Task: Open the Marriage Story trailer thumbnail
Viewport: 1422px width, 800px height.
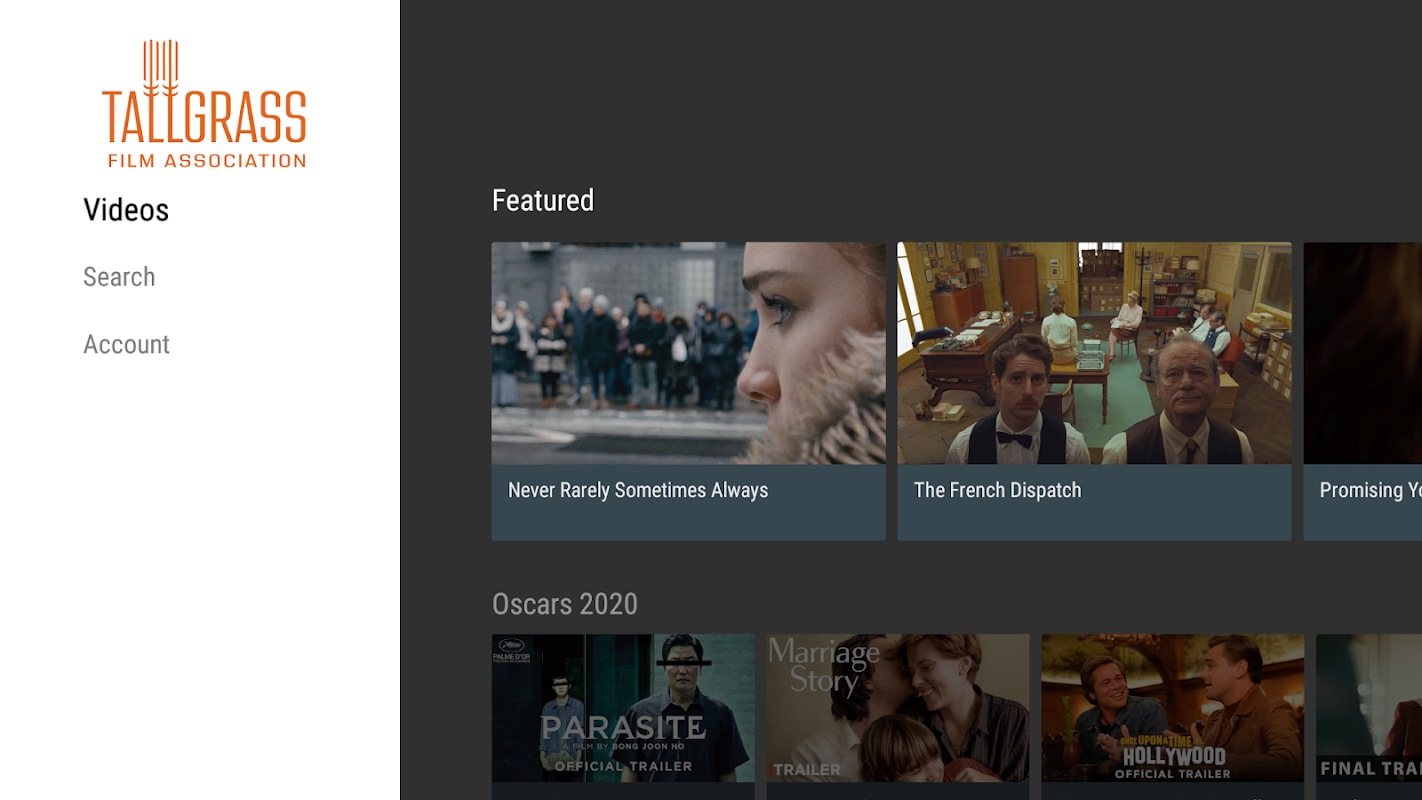Action: (x=898, y=708)
